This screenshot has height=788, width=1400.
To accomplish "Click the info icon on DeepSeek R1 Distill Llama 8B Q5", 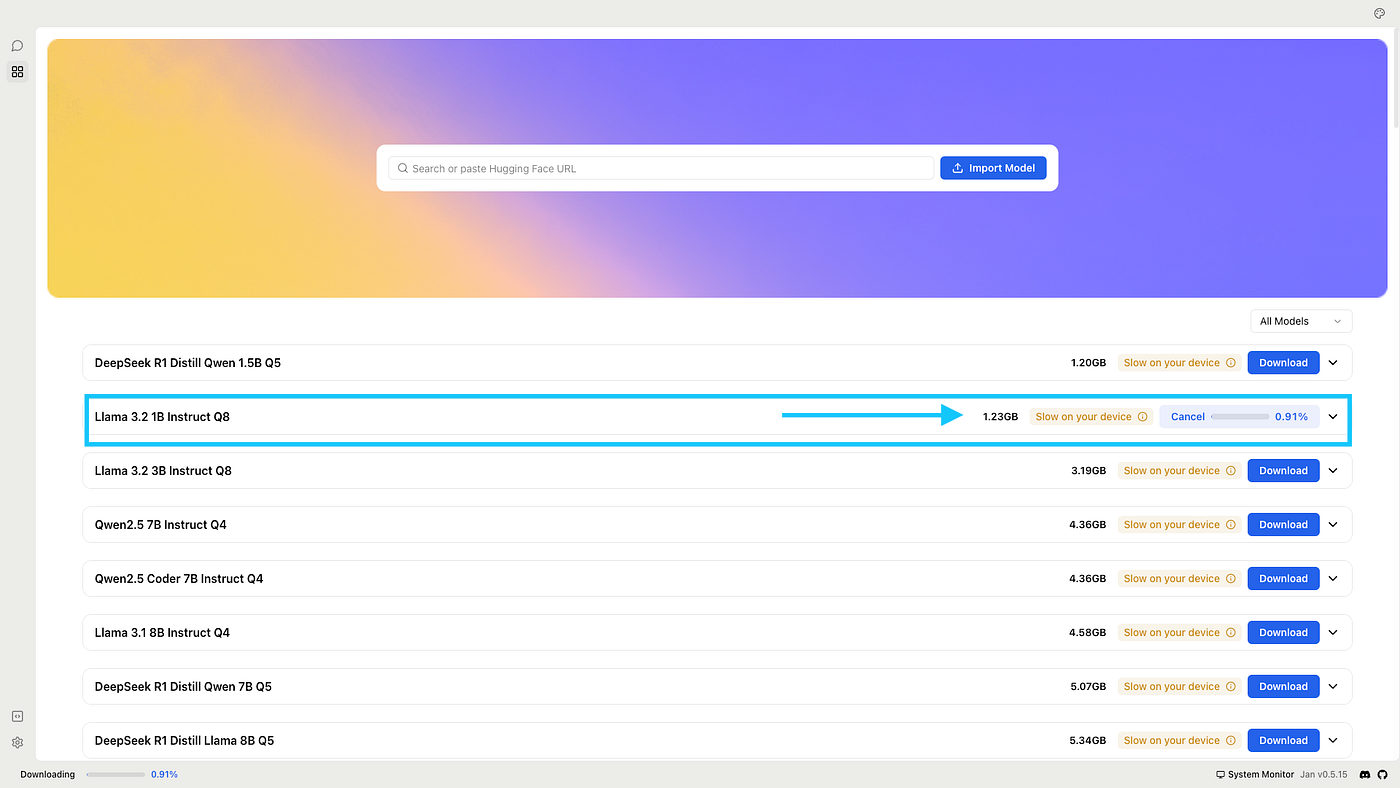I will tap(1231, 741).
